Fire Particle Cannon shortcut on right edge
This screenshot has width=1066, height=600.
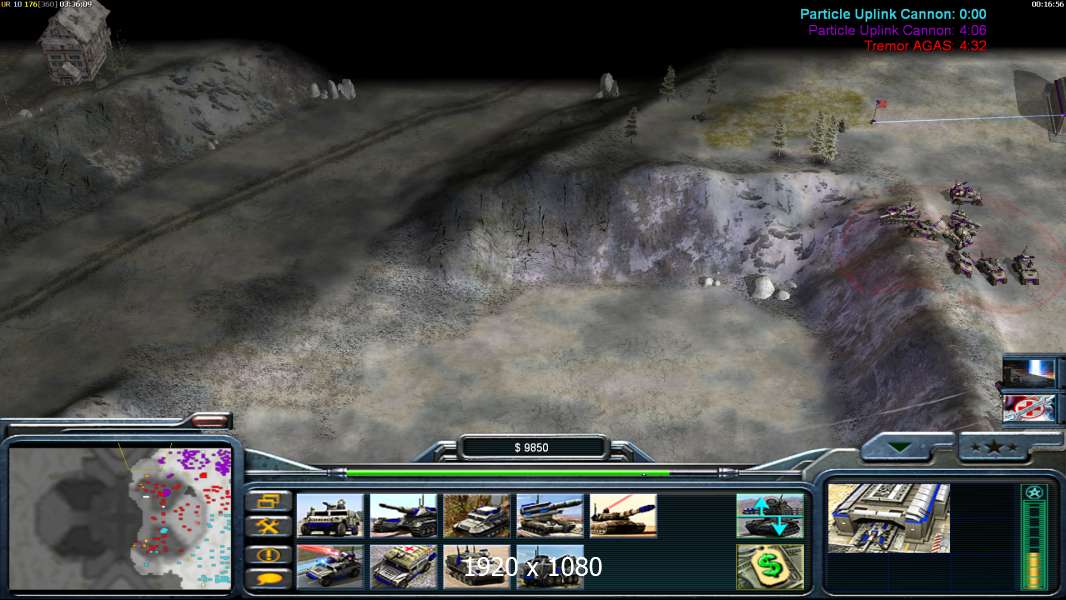click(1029, 374)
